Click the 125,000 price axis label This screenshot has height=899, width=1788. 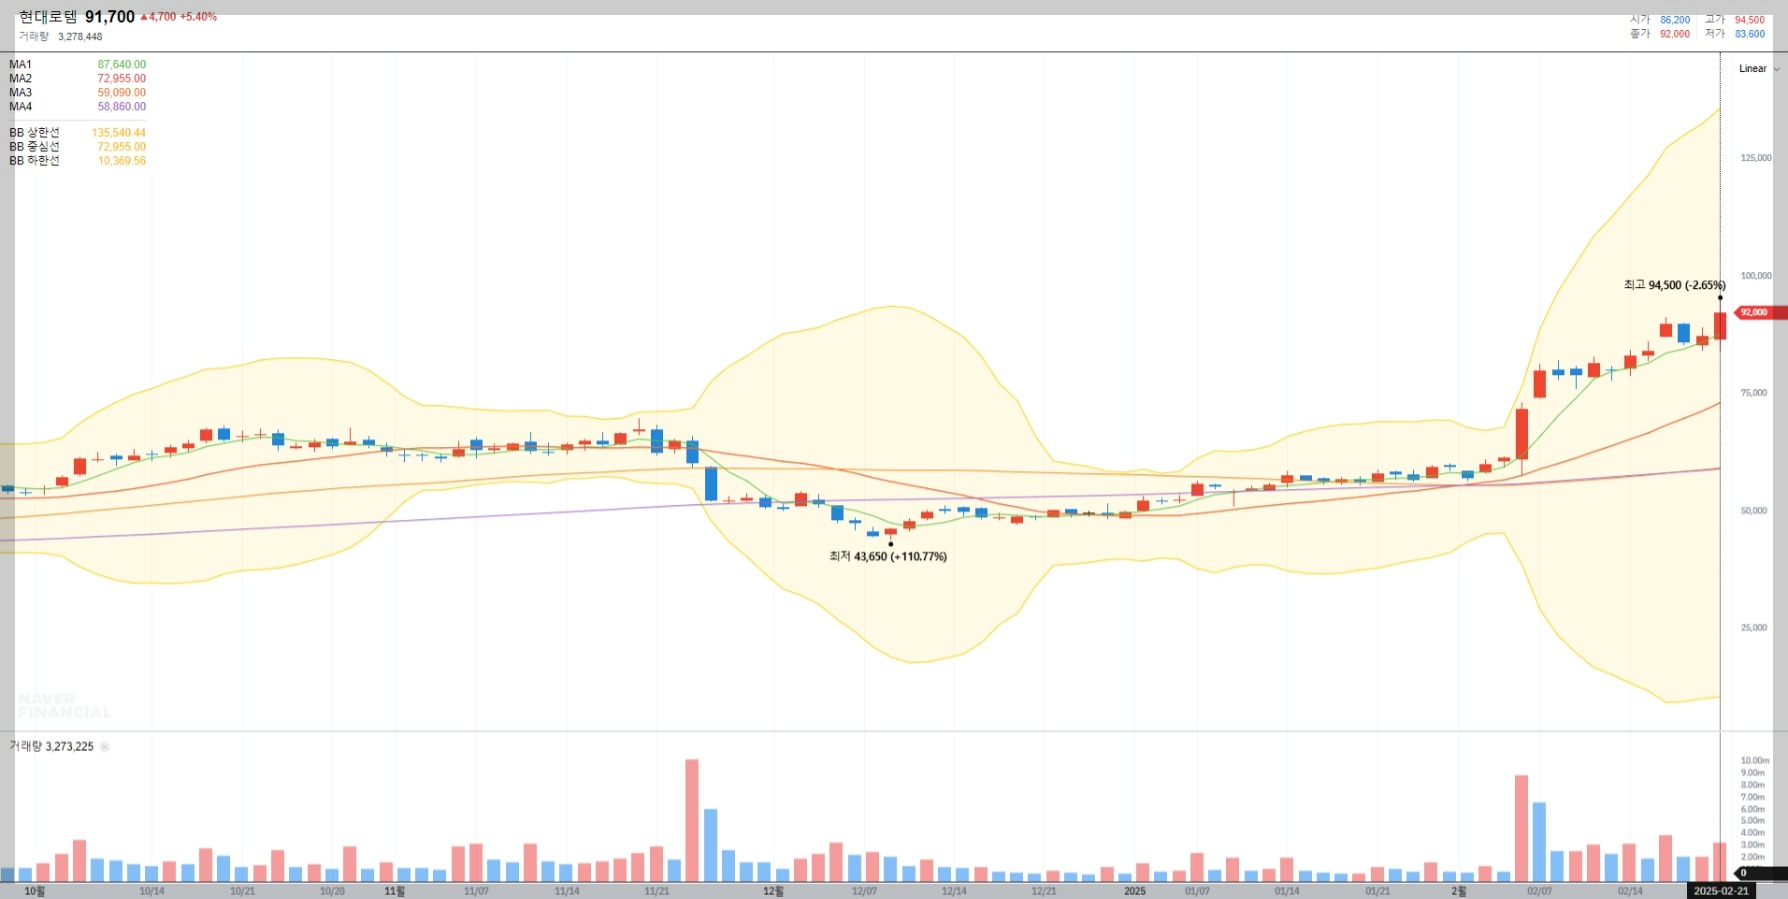click(1756, 158)
